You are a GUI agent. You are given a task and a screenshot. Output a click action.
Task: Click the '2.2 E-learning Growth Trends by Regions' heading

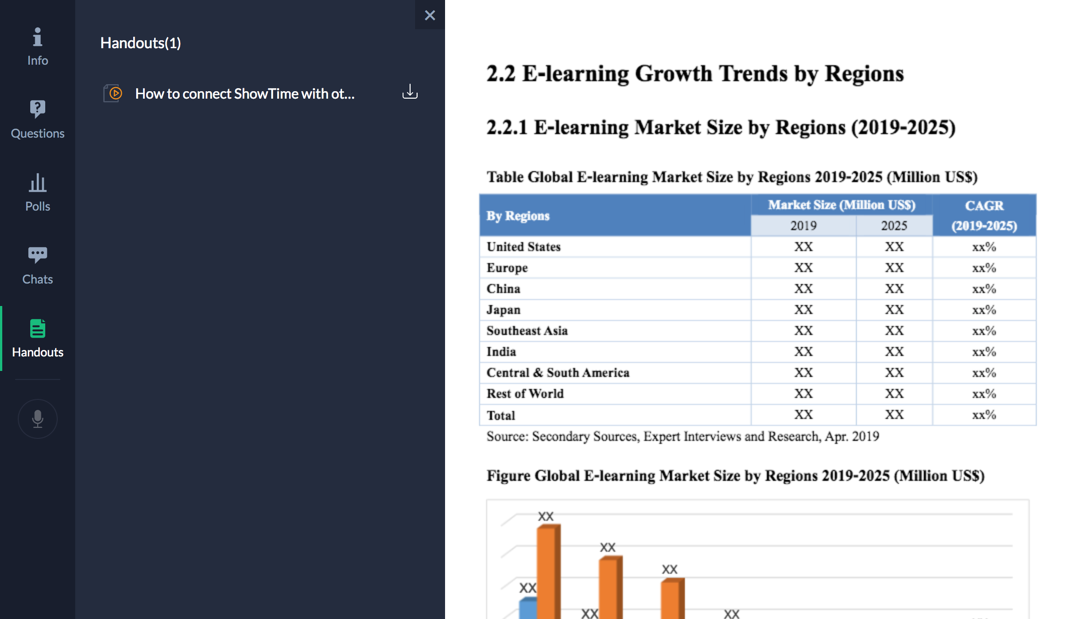pyautogui.click(x=695, y=73)
